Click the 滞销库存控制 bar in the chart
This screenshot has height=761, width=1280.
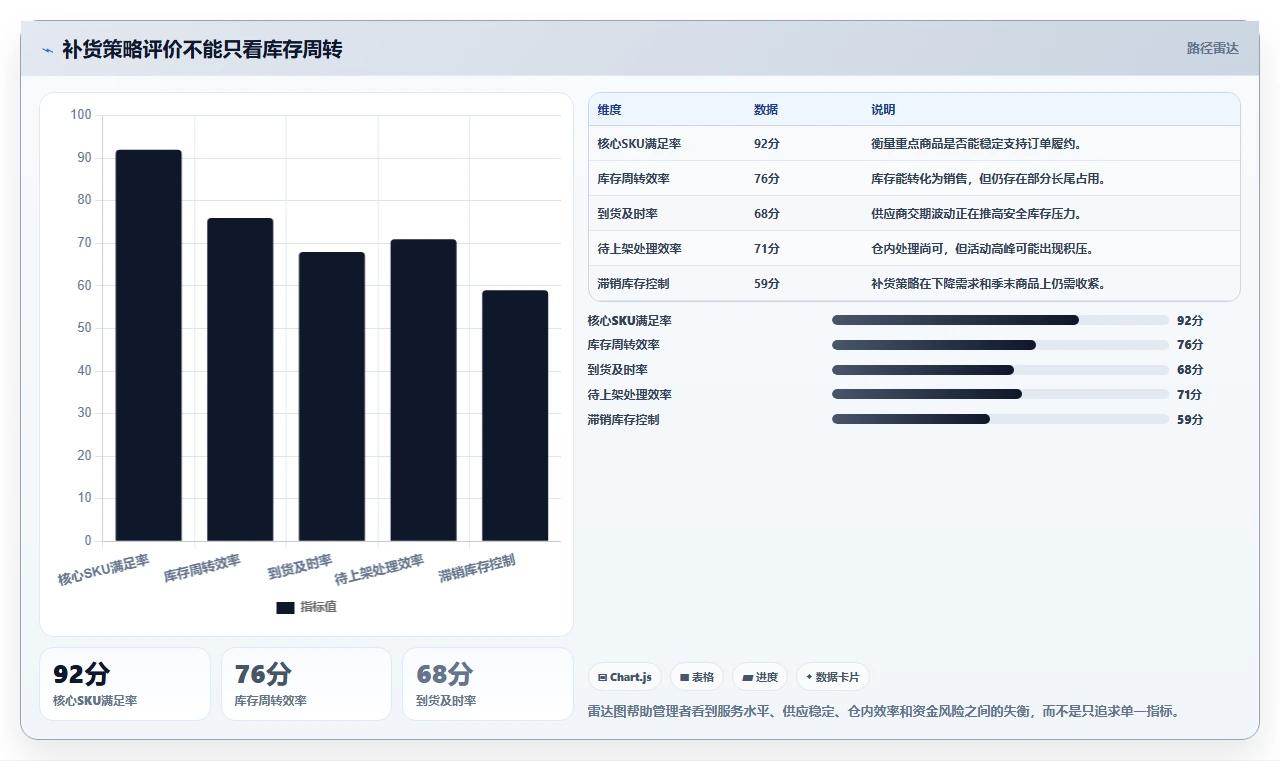tap(515, 415)
